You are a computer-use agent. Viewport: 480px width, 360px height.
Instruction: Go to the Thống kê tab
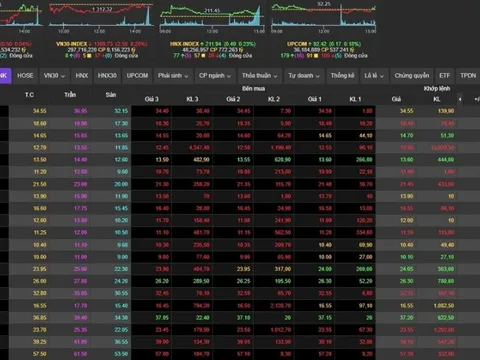click(x=342, y=76)
